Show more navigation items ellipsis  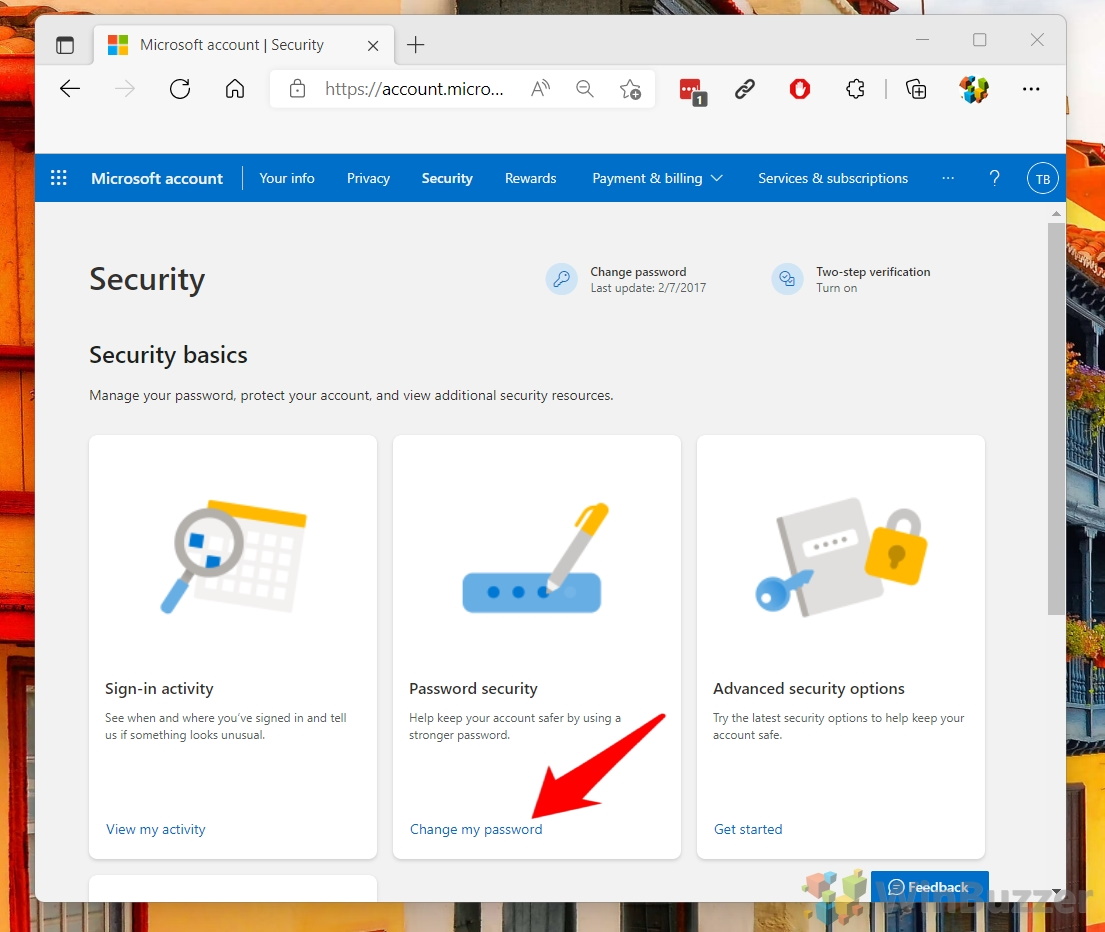click(948, 178)
